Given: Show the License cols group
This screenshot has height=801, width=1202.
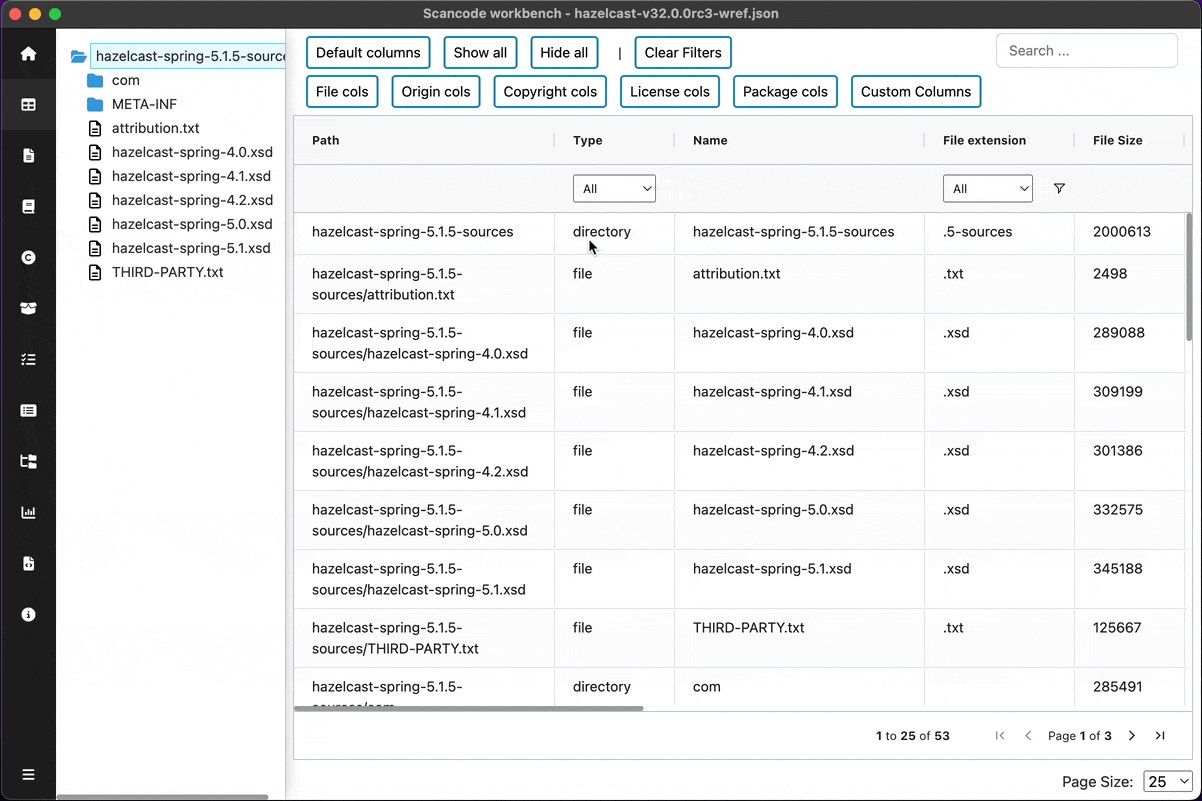Looking at the screenshot, I should click(670, 91).
